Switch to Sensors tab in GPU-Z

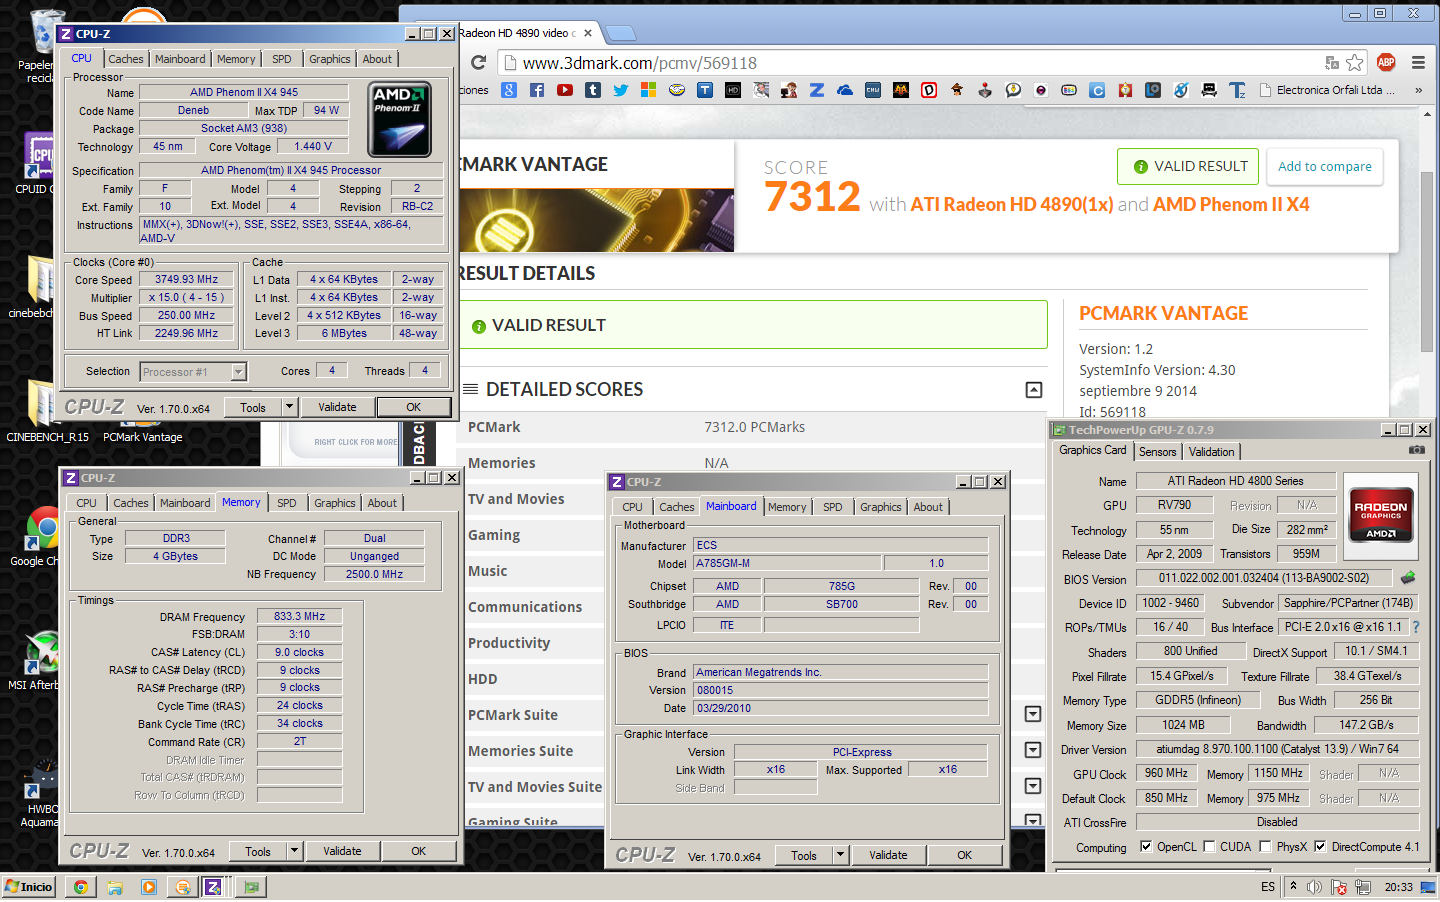click(x=1158, y=452)
